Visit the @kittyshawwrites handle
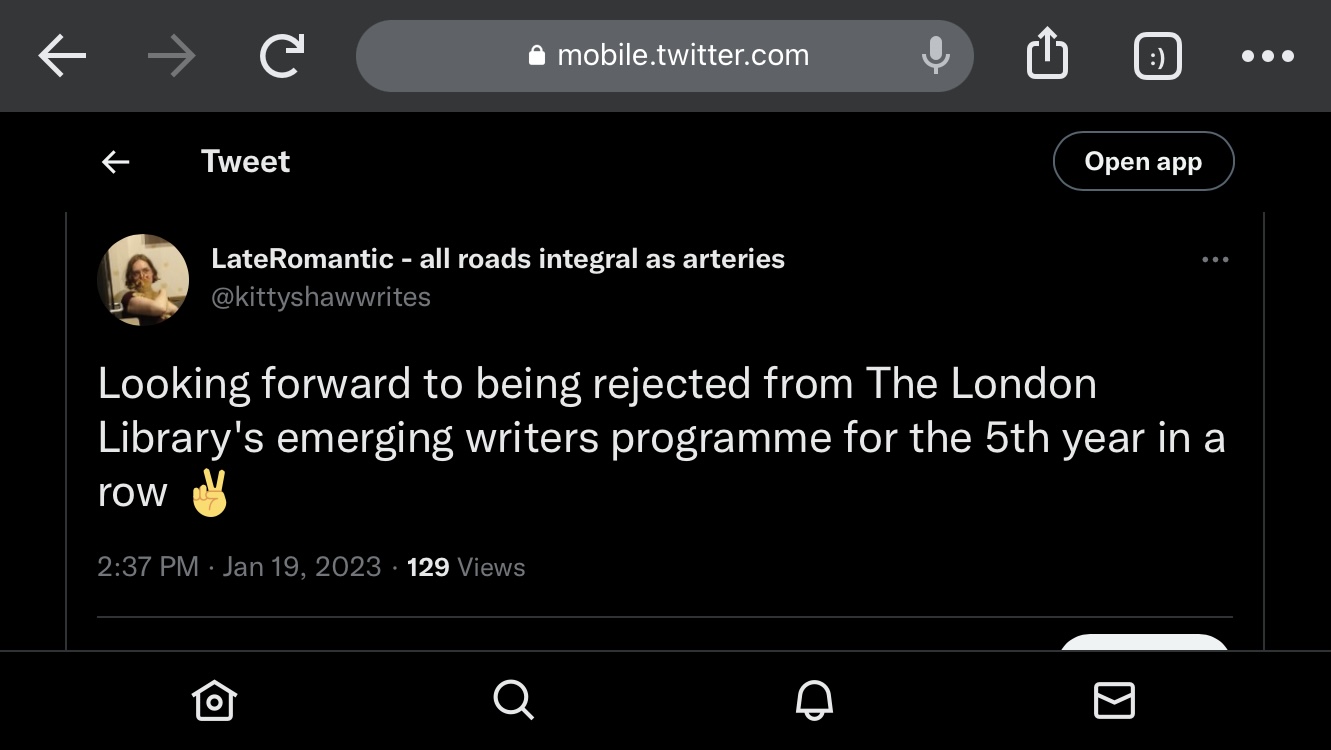This screenshot has width=1331, height=750. (321, 297)
